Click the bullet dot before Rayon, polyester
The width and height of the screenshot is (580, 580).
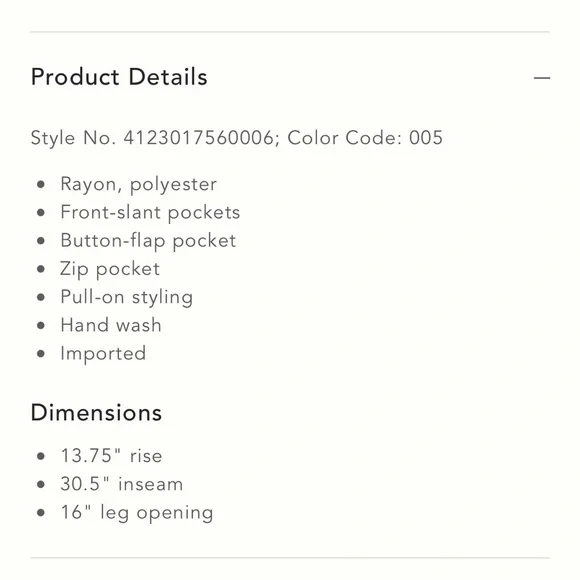click(41, 184)
